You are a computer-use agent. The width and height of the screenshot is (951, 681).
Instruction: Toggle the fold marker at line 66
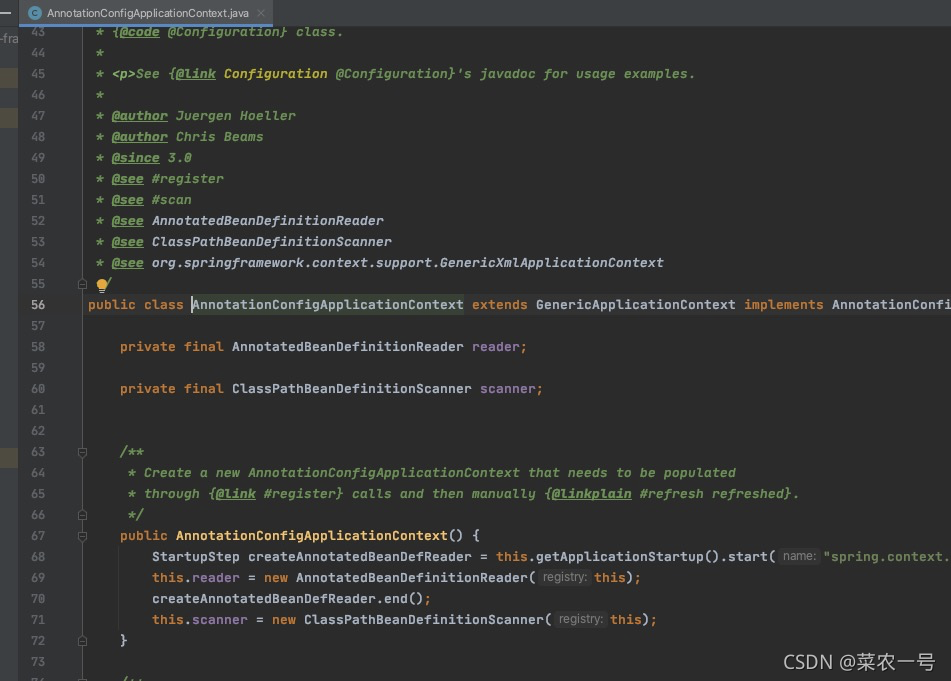pyautogui.click(x=82, y=515)
